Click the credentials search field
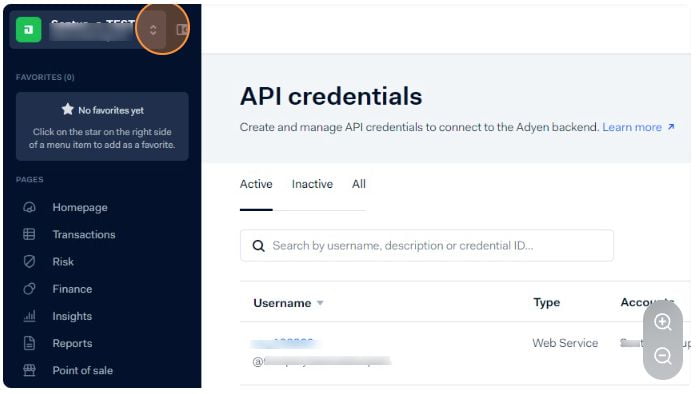This screenshot has width=700, height=394. click(427, 245)
